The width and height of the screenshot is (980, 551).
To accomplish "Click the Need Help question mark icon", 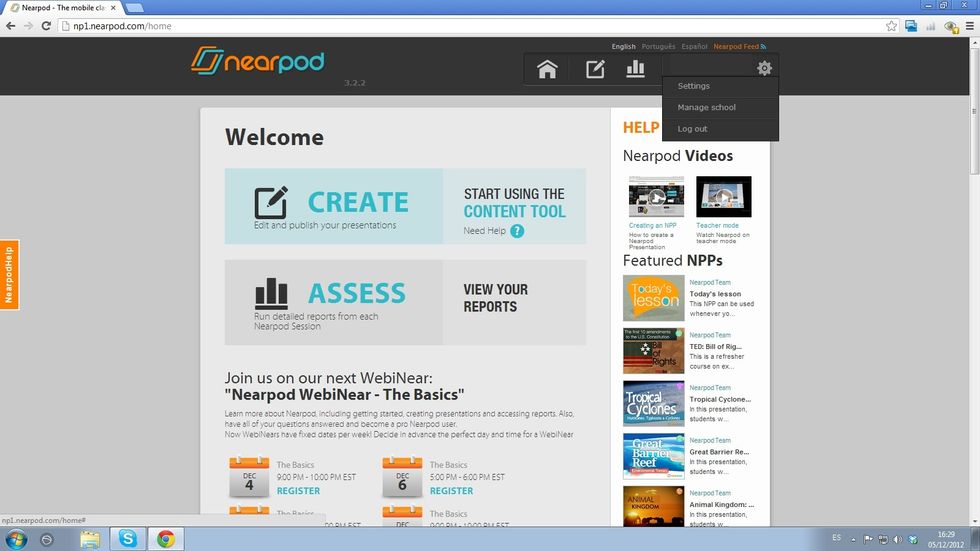I will 517,231.
